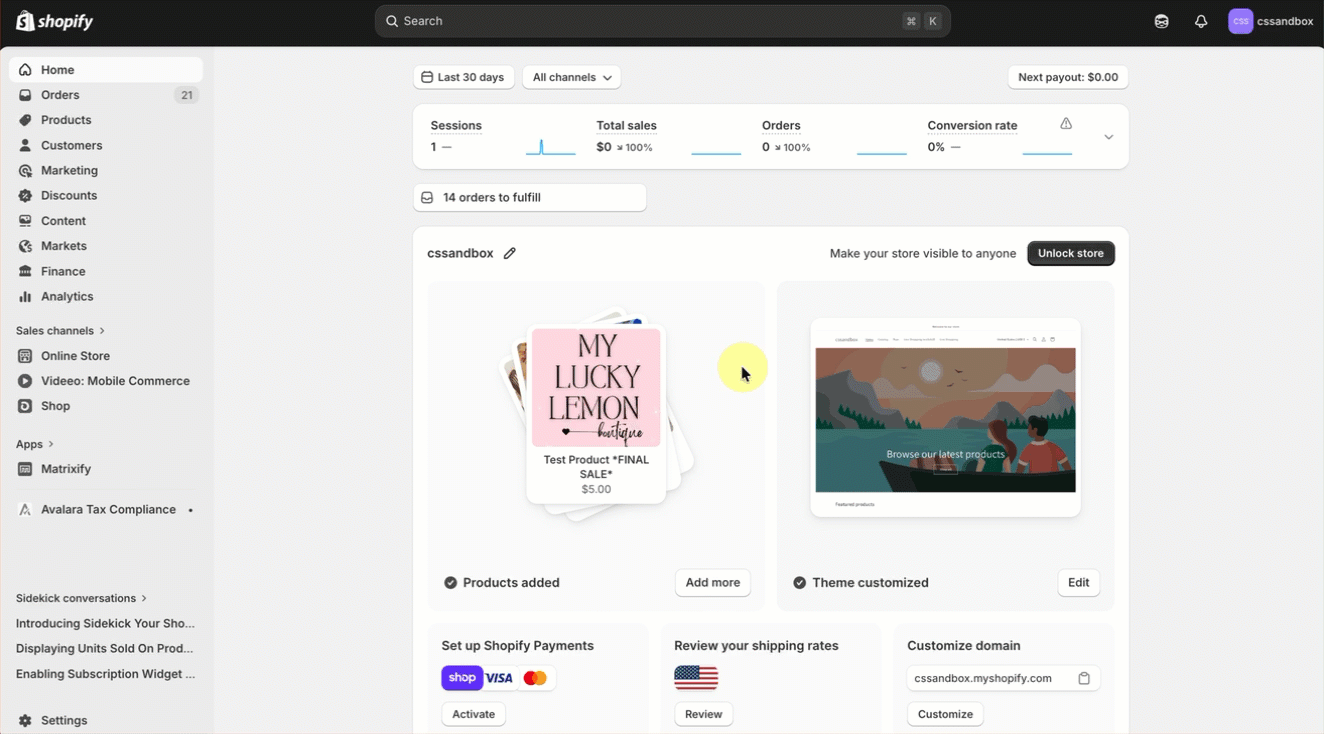This screenshot has width=1324, height=734.
Task: Copy the cssandbox.myshopify.com domain via clipboard icon
Action: click(x=1084, y=678)
